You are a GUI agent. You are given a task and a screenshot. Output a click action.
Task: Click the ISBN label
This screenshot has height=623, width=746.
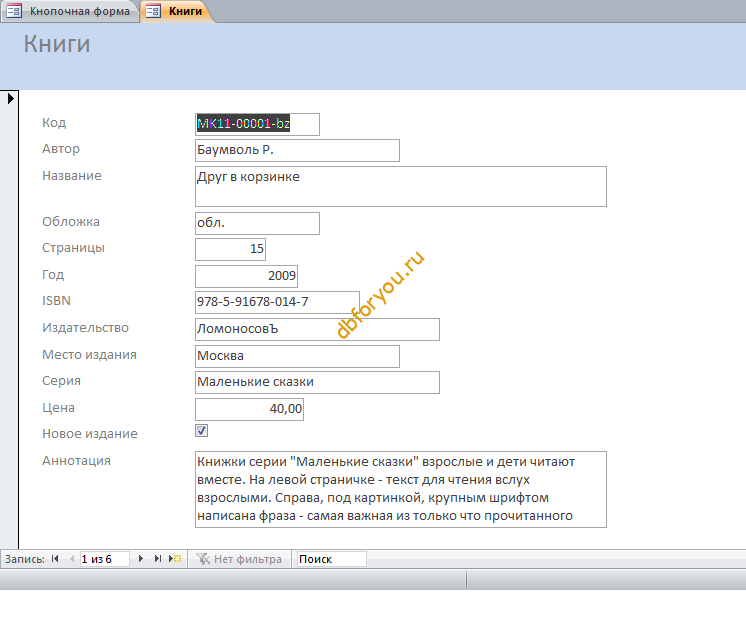click(56, 301)
